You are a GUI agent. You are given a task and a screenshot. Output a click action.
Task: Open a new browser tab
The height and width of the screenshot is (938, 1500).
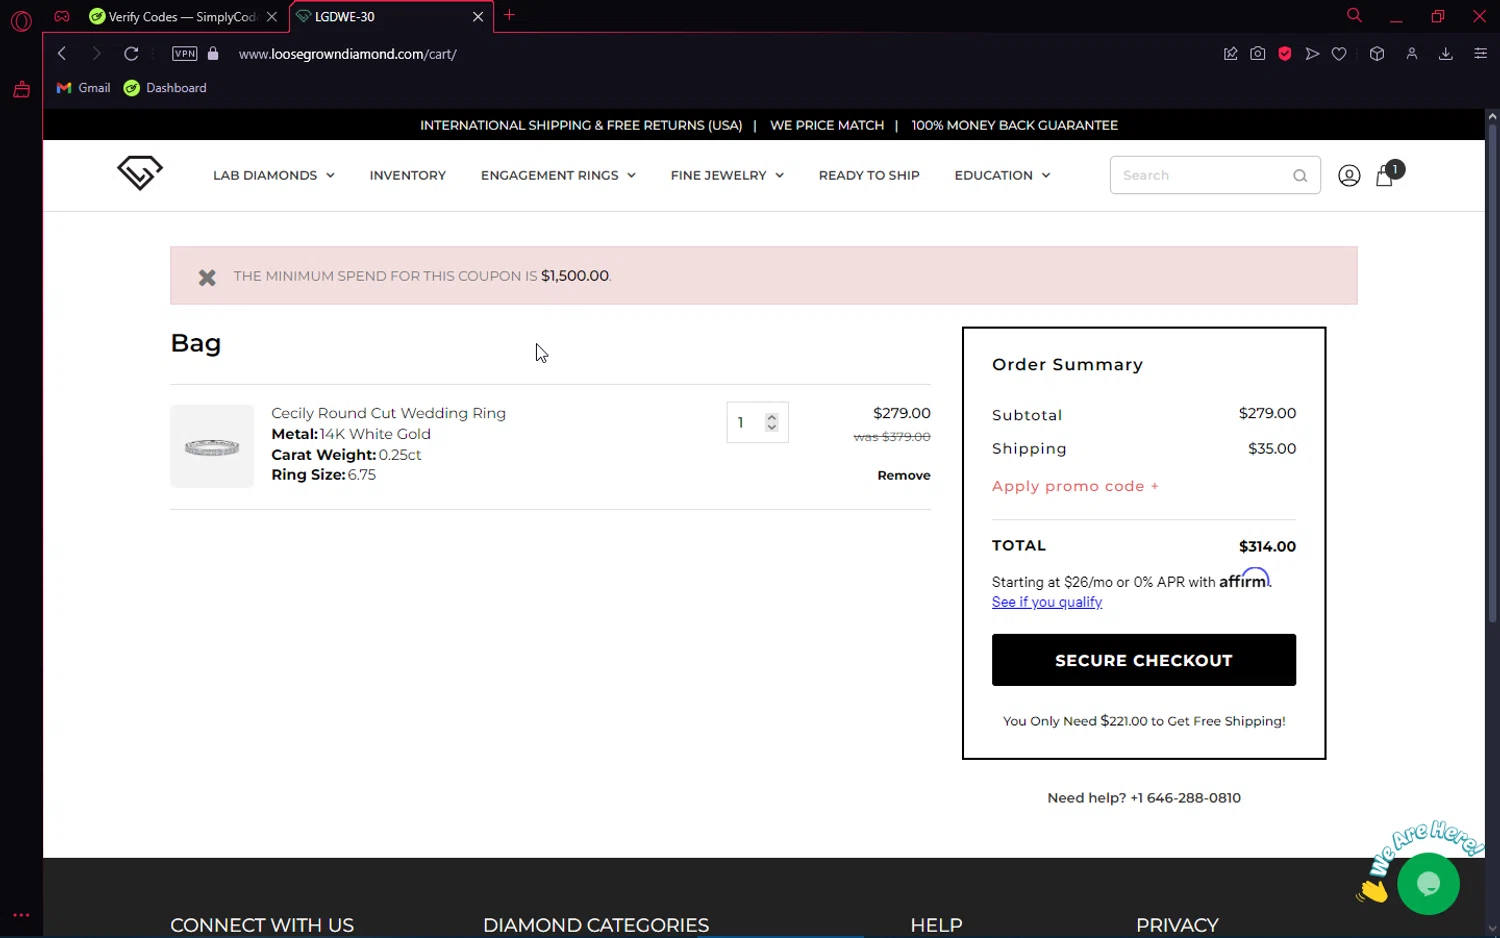pyautogui.click(x=509, y=15)
